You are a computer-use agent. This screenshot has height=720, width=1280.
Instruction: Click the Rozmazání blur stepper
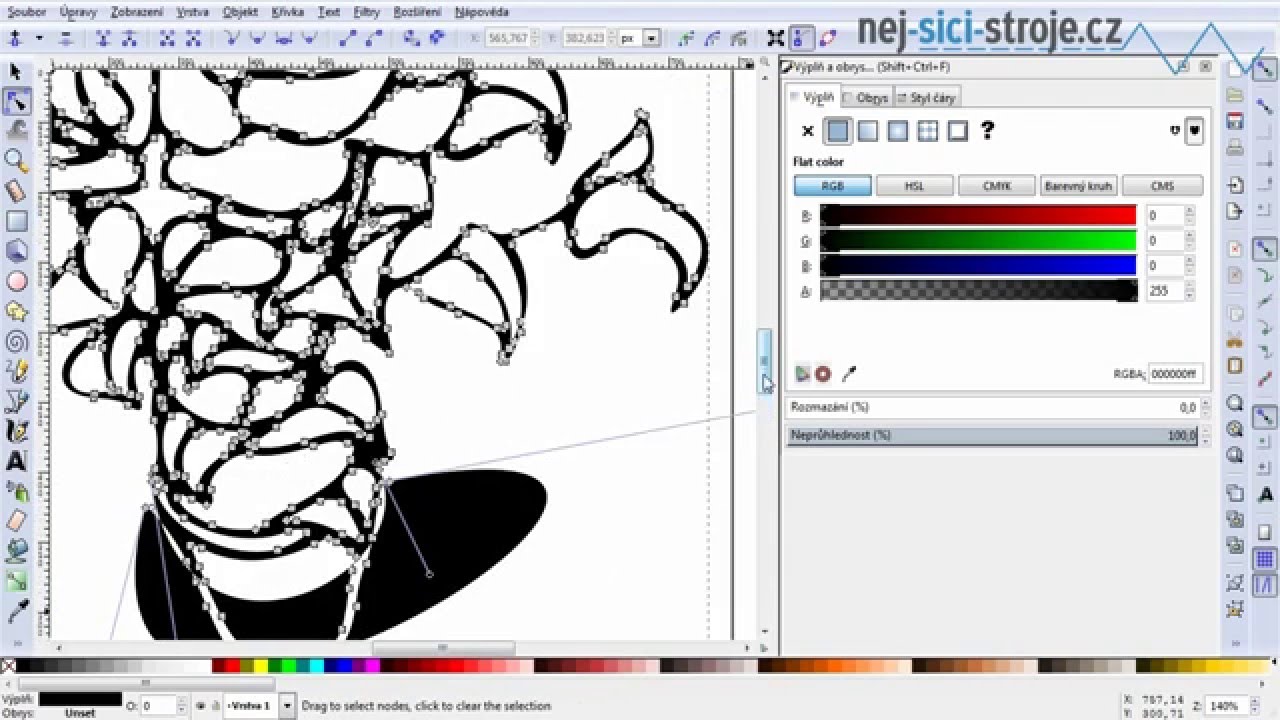1204,407
